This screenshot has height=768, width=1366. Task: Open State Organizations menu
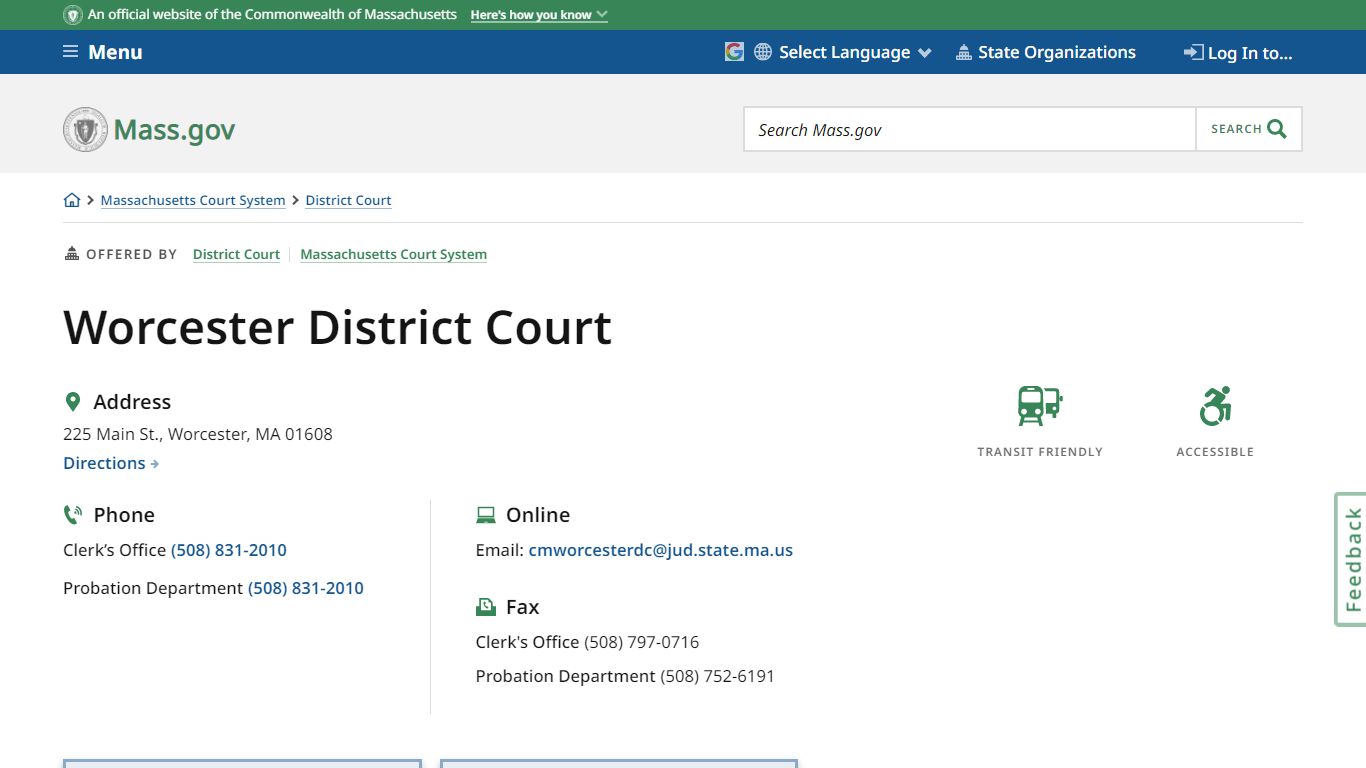pos(1046,52)
